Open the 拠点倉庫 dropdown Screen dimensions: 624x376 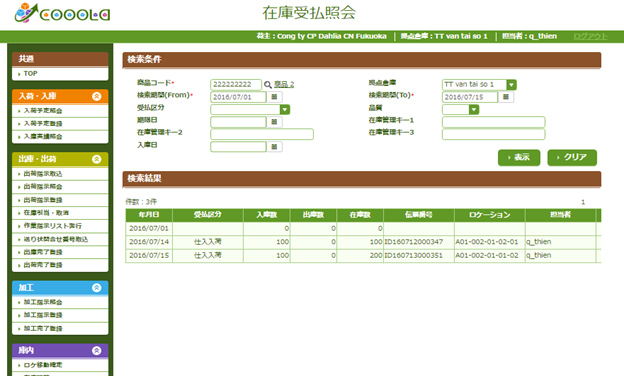[511, 85]
